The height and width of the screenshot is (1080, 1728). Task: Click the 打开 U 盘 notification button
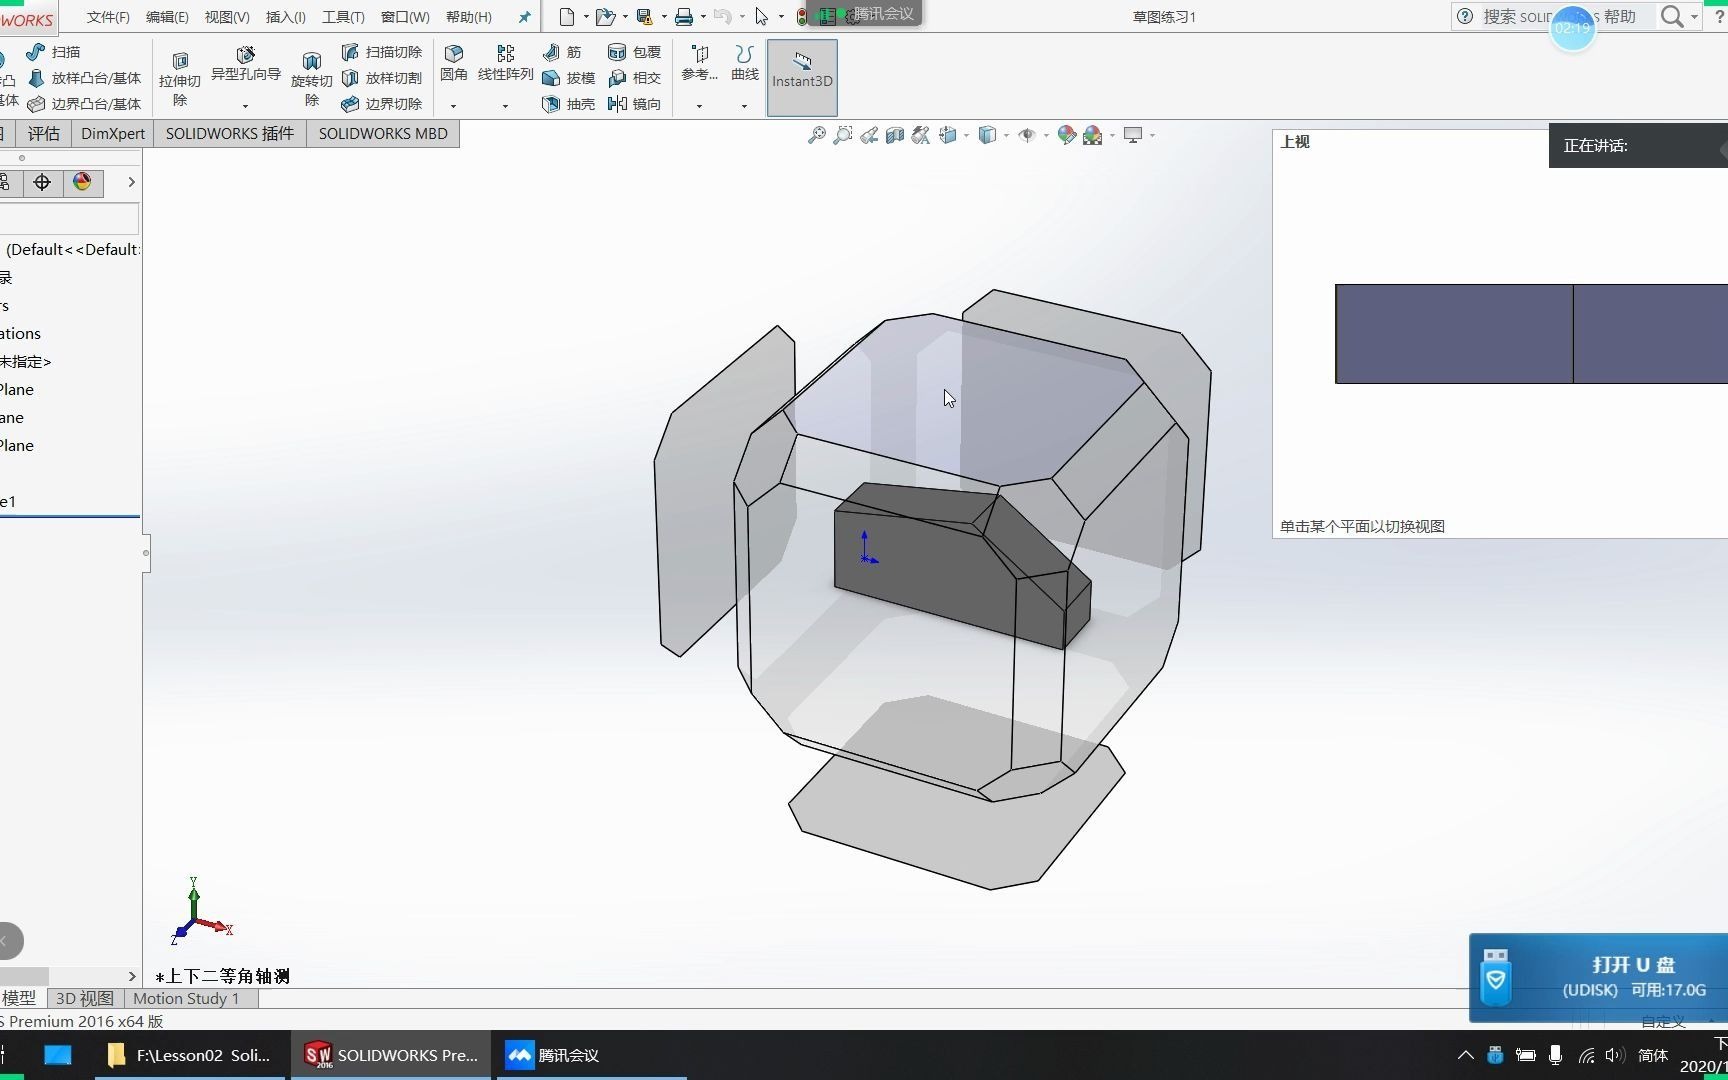pos(1598,977)
